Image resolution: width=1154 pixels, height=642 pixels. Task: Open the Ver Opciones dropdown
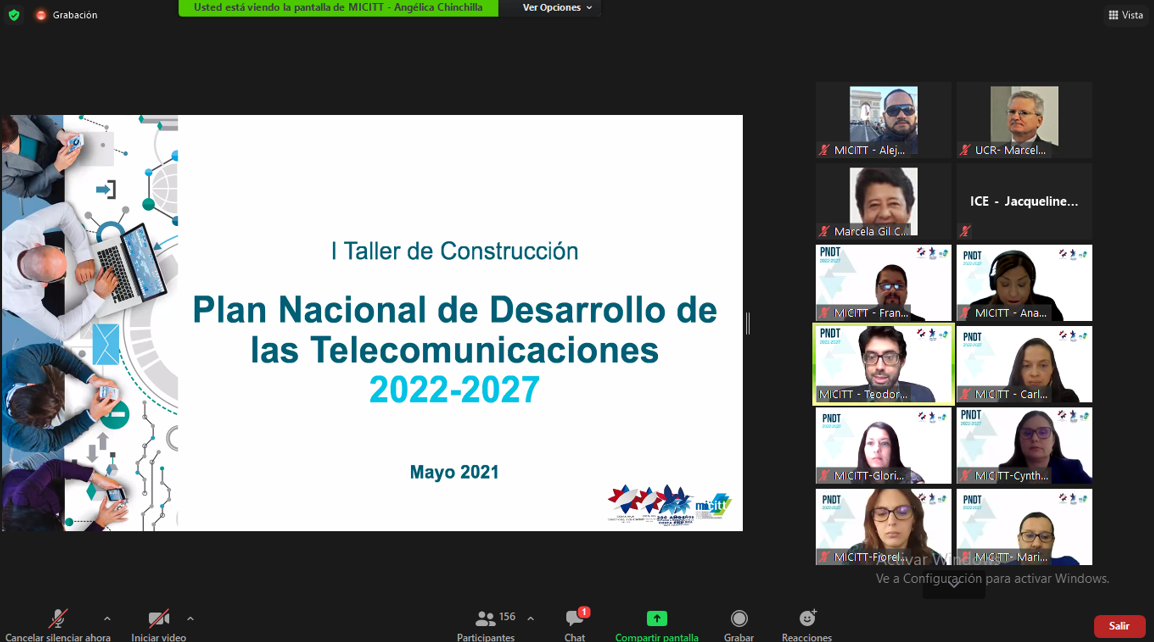tap(557, 8)
